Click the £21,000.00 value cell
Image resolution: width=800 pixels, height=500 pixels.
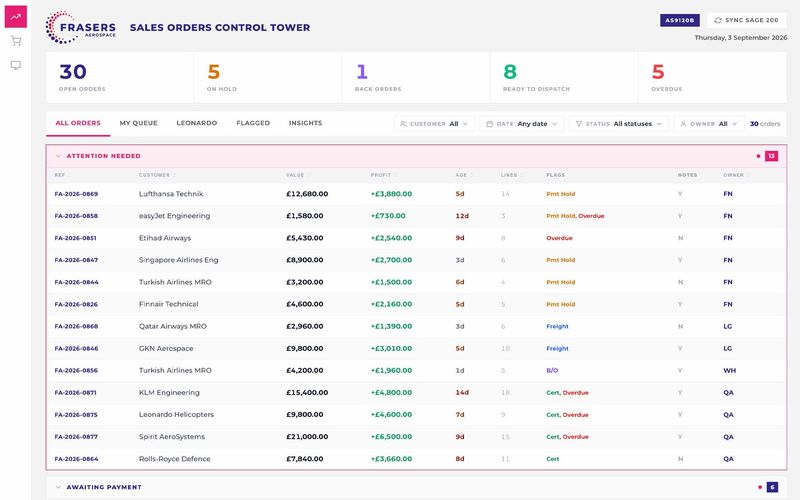tap(307, 437)
